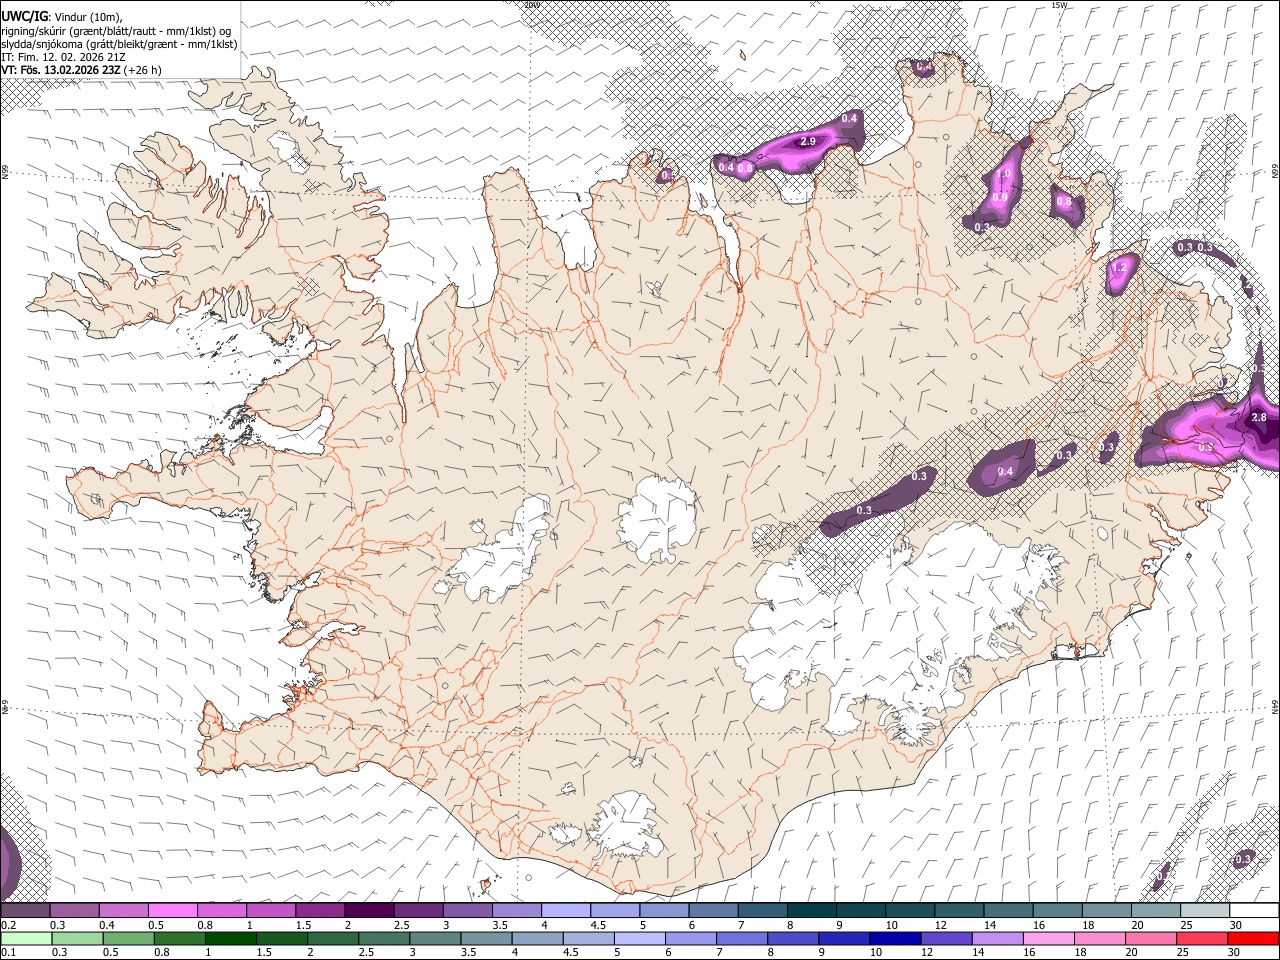Click the 66N latitude label on the right edge
The width and height of the screenshot is (1280, 960).
pyautogui.click(x=1275, y=172)
